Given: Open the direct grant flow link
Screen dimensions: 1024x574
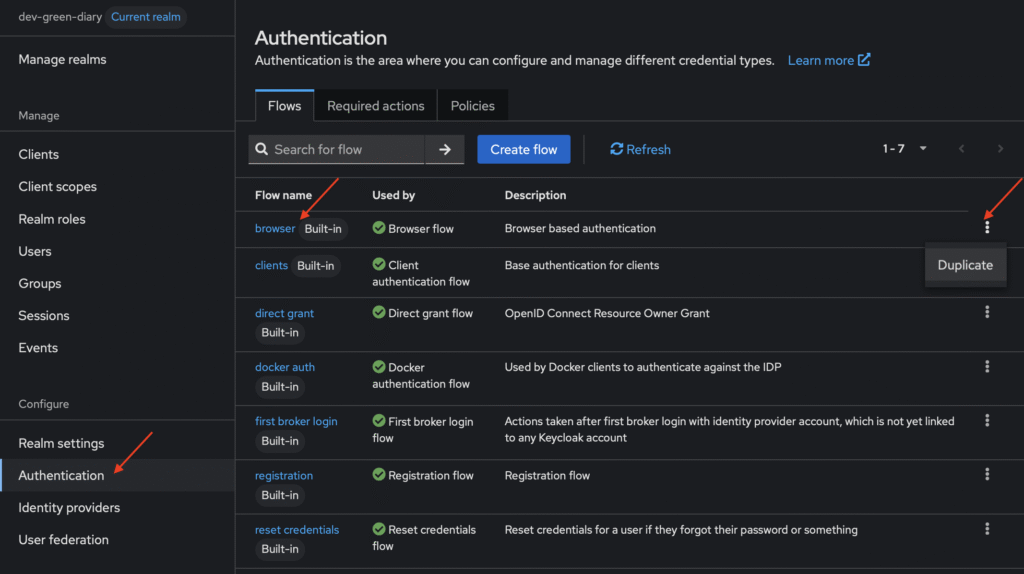Looking at the screenshot, I should [284, 313].
